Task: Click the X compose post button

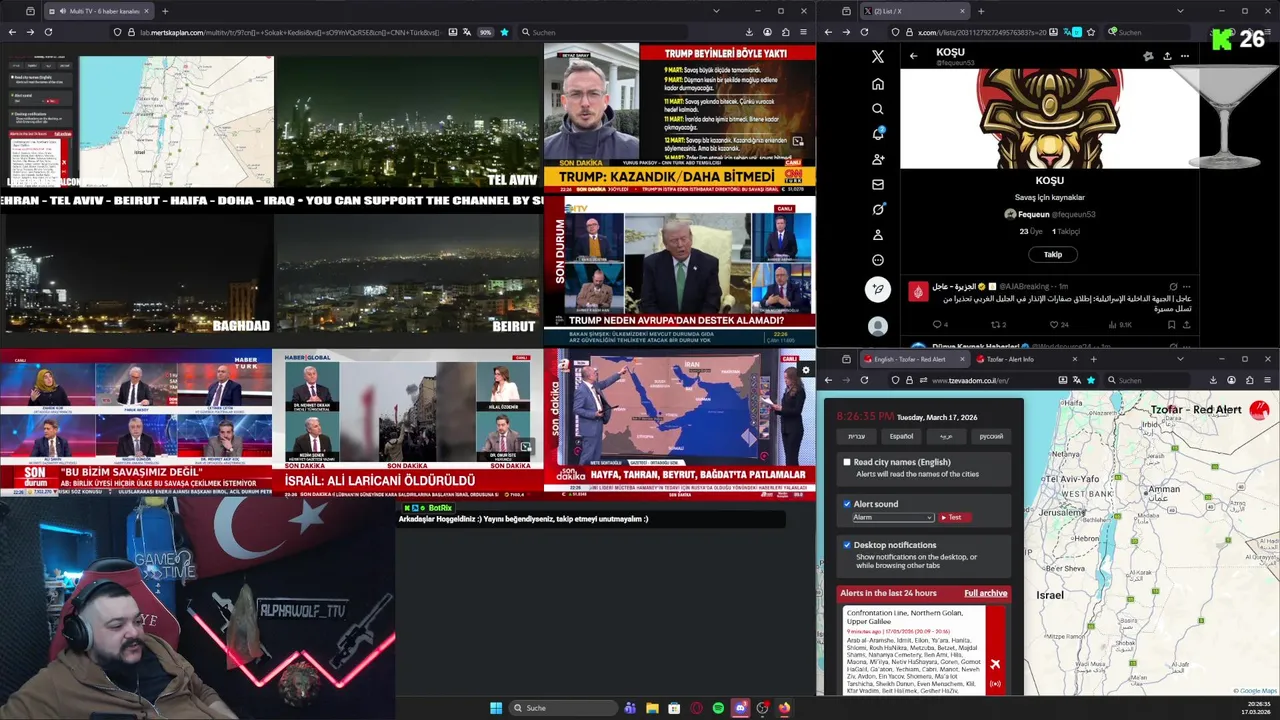Action: (x=878, y=290)
